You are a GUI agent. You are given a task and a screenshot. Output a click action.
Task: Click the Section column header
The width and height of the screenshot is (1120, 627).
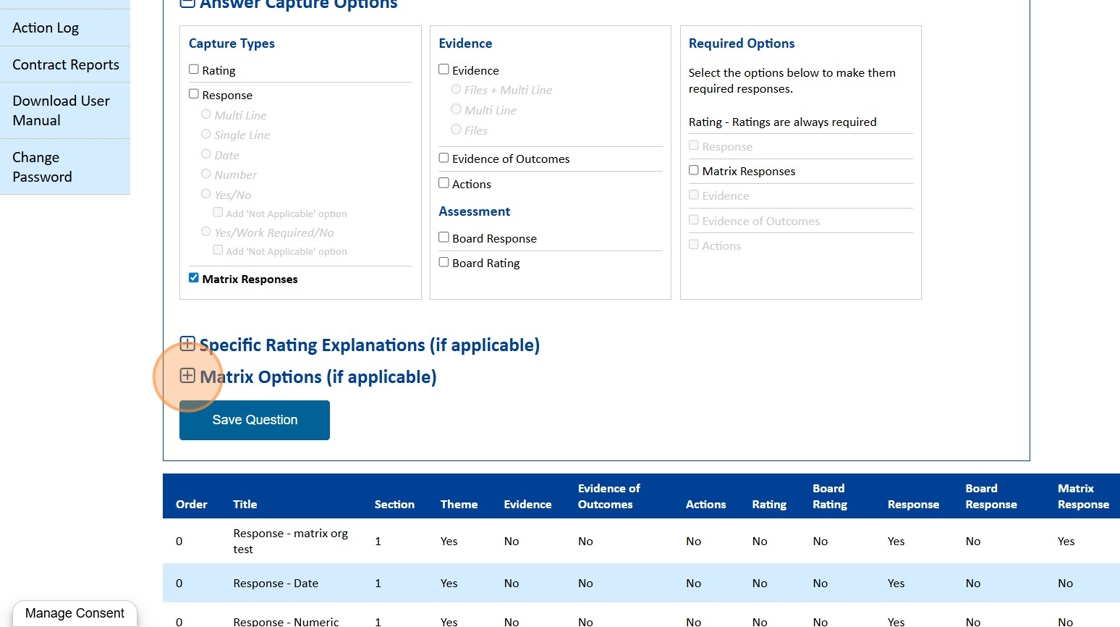(x=394, y=504)
